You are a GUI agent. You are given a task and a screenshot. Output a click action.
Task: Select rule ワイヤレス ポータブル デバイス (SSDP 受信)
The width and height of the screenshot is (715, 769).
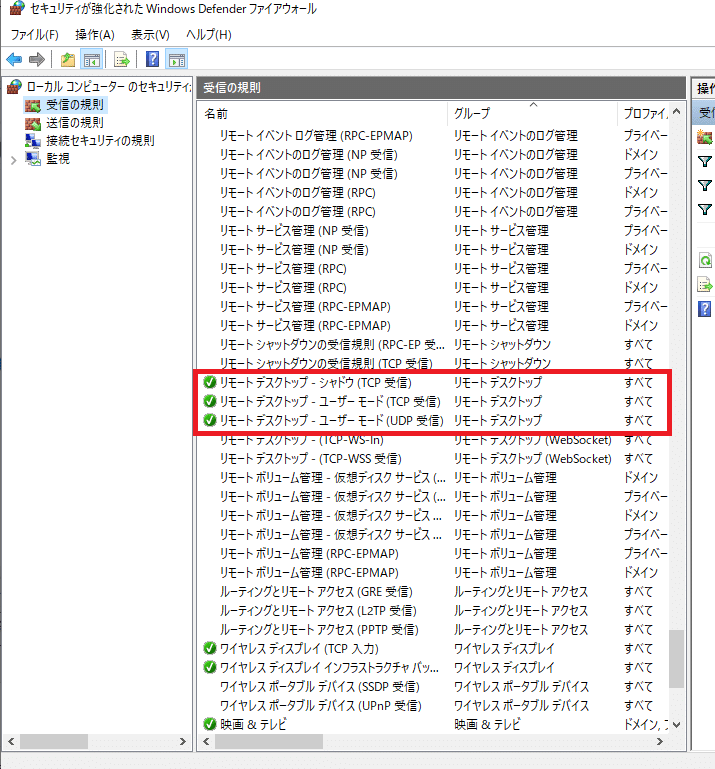point(320,687)
